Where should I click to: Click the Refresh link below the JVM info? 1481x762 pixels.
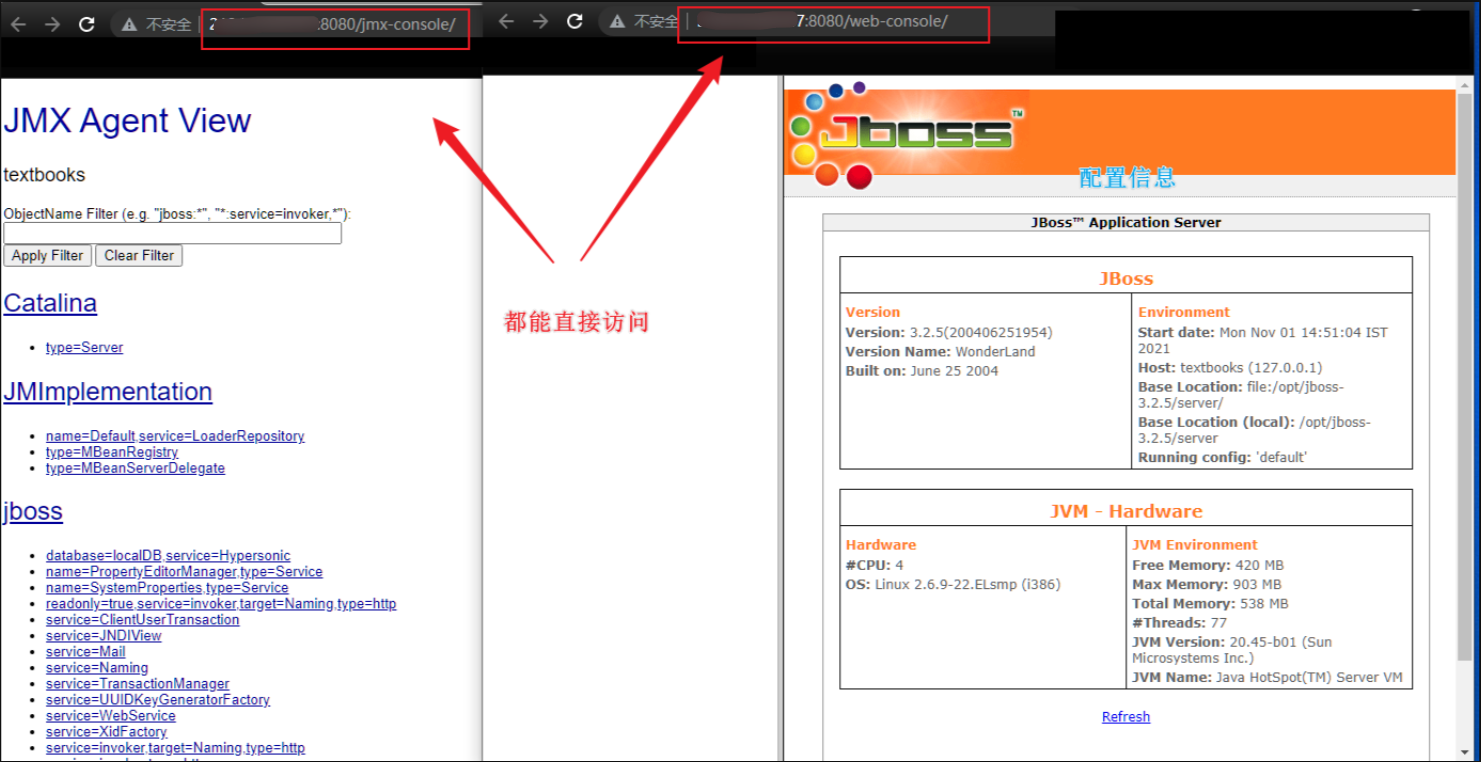coord(1125,716)
